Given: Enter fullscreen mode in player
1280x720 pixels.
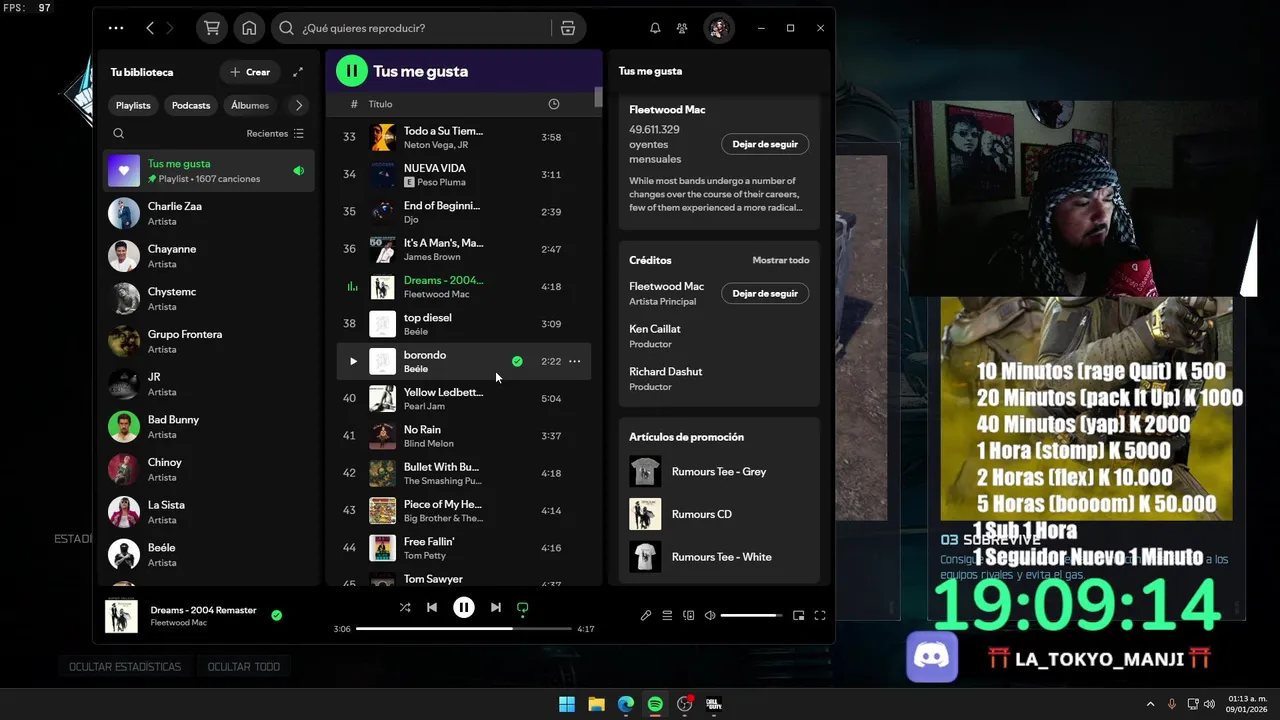Looking at the screenshot, I should click(x=820, y=616).
